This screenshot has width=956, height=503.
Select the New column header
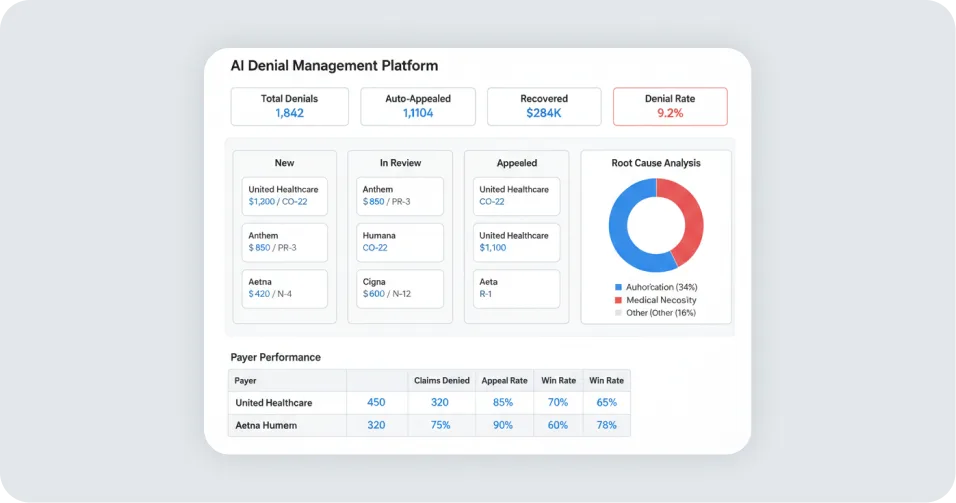click(284, 163)
